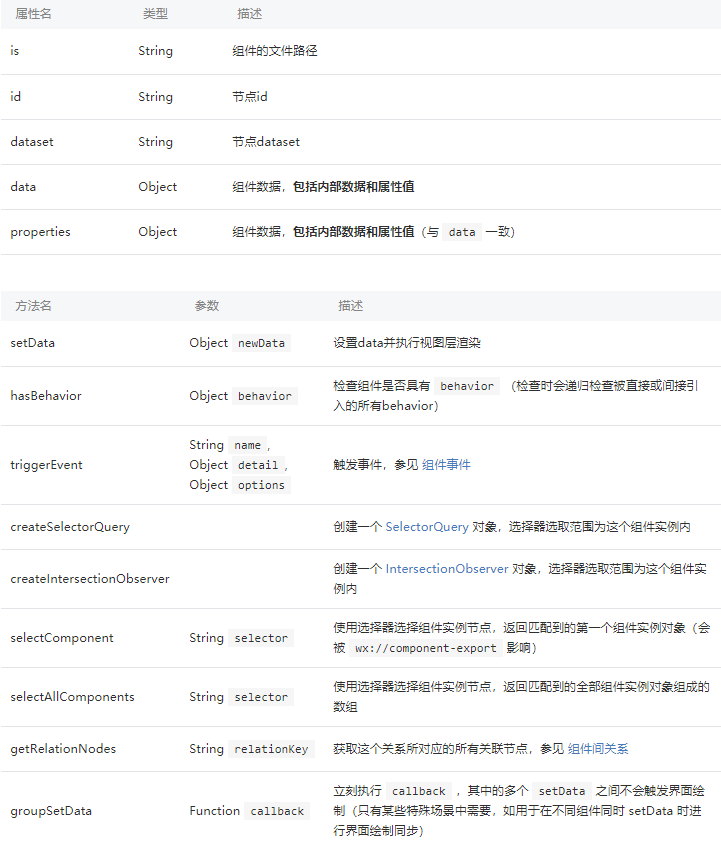Open the 组件间关系 link
Screen dimensions: 721x843
598,749
